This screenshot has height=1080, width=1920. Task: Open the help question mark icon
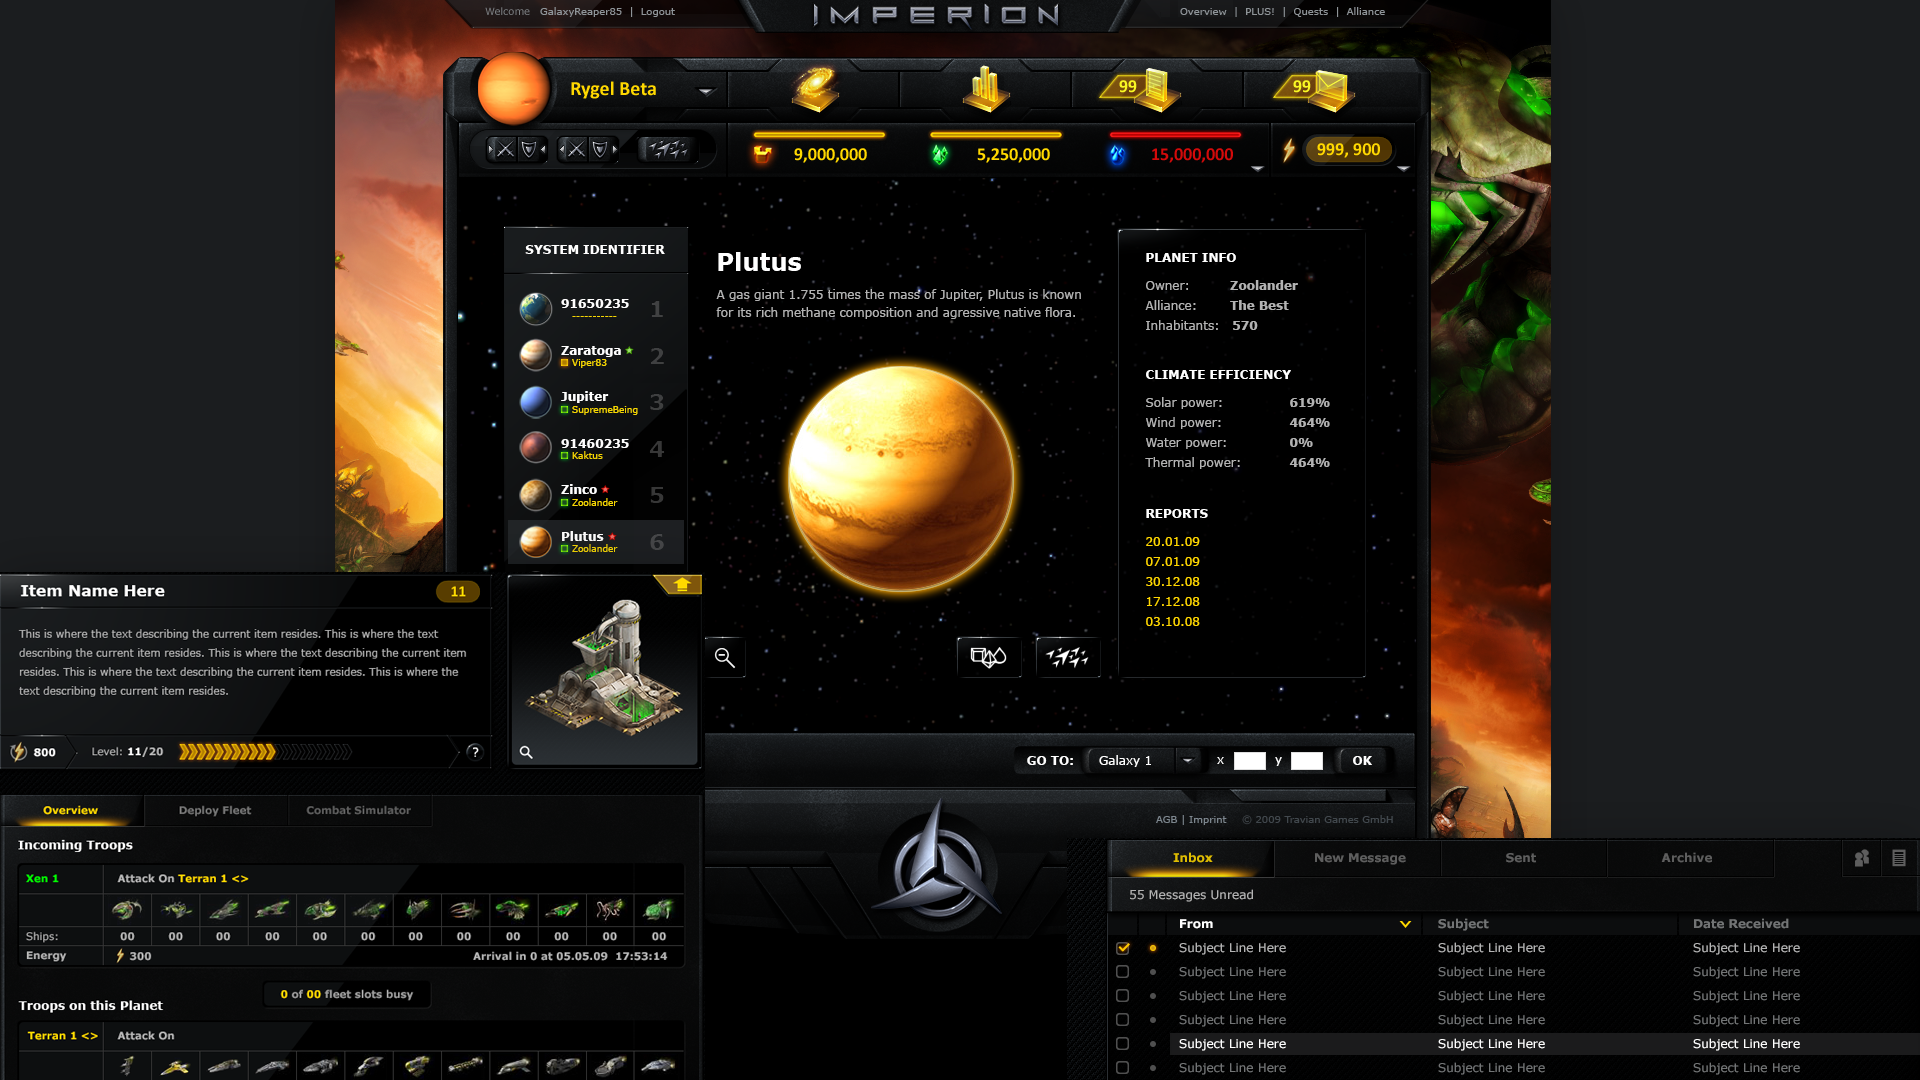[x=475, y=752]
